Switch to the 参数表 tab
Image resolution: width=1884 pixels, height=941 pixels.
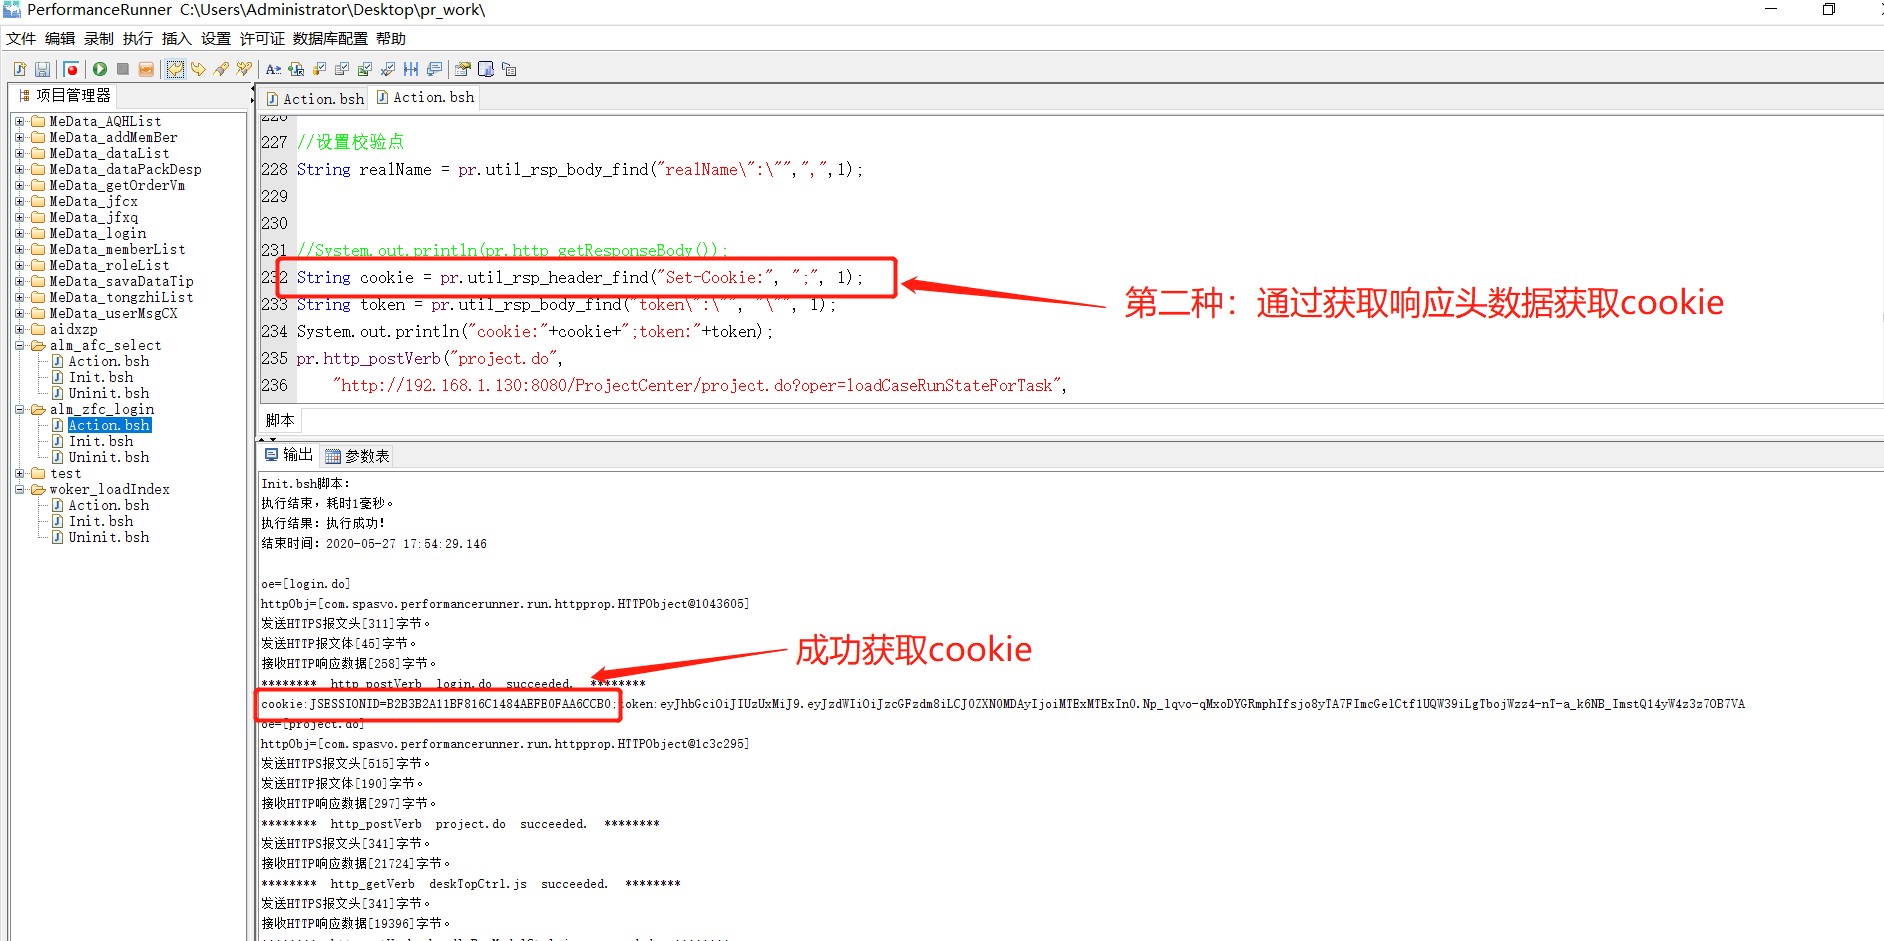pyautogui.click(x=358, y=456)
